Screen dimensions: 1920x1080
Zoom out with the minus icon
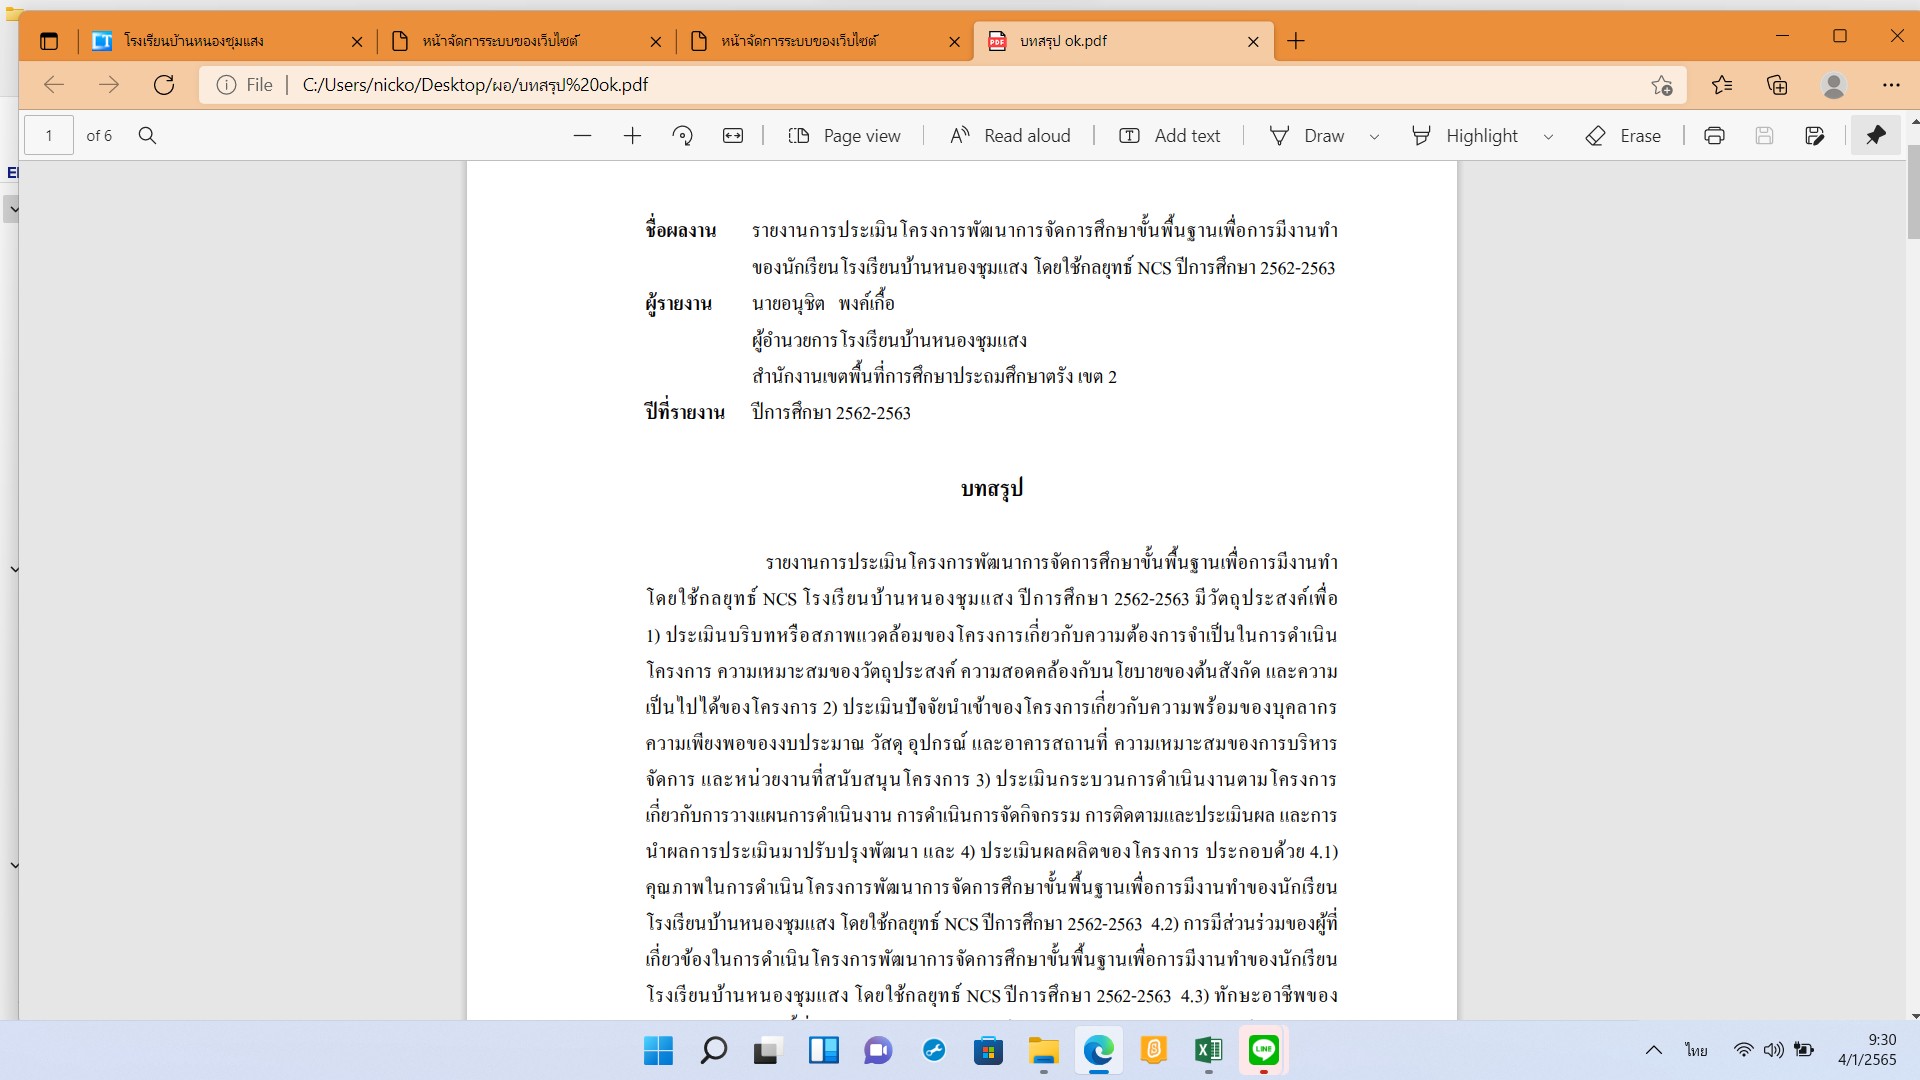pos(583,136)
